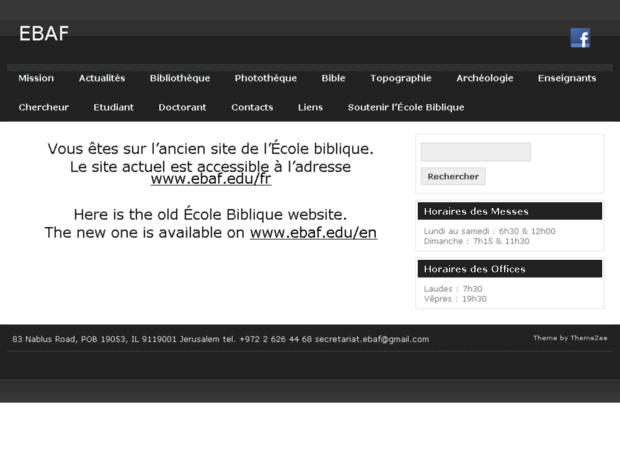Open Soutenir l'École Biblique page
The image size is (620, 466).
tap(406, 107)
